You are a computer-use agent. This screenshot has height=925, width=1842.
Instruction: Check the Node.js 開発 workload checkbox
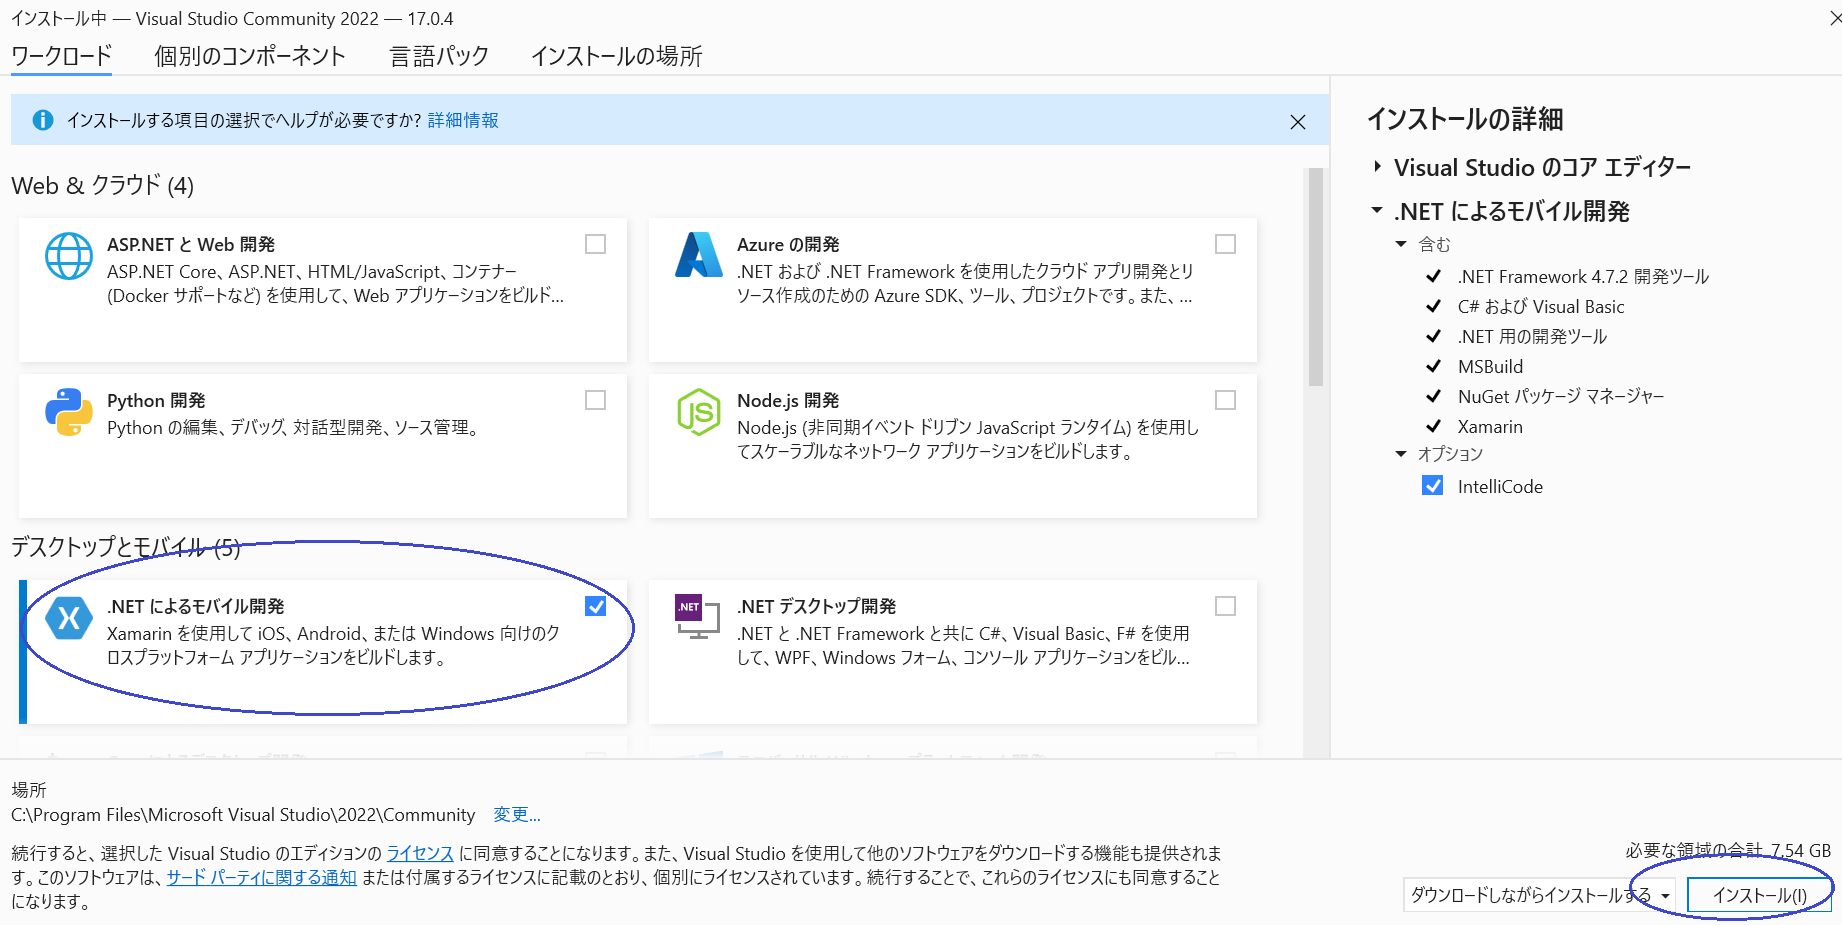pyautogui.click(x=1225, y=400)
